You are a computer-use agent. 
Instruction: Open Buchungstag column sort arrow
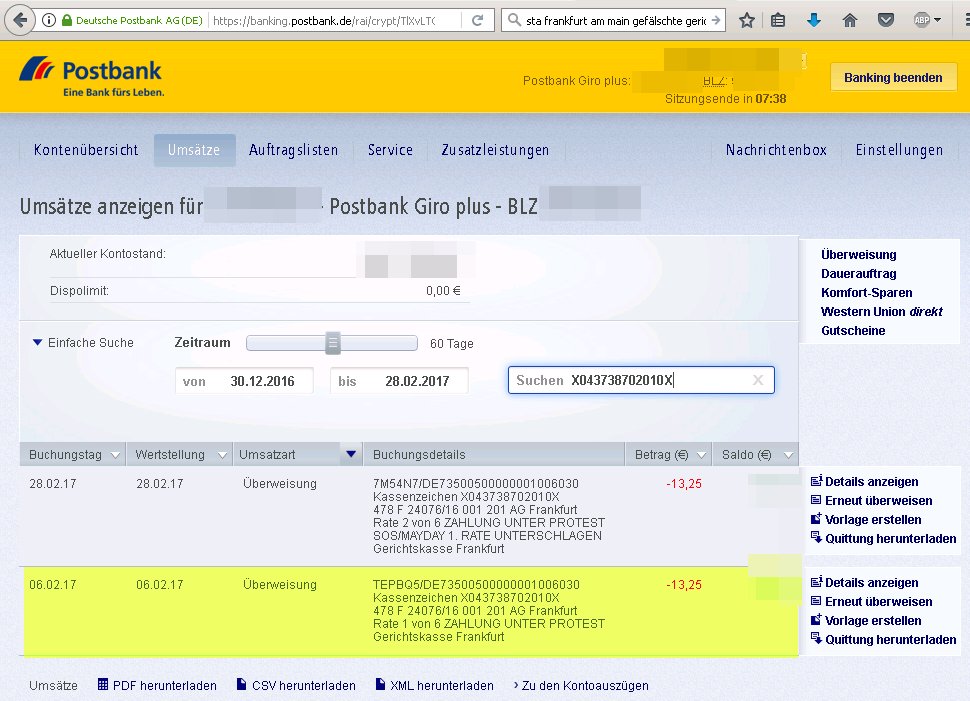tap(115, 455)
